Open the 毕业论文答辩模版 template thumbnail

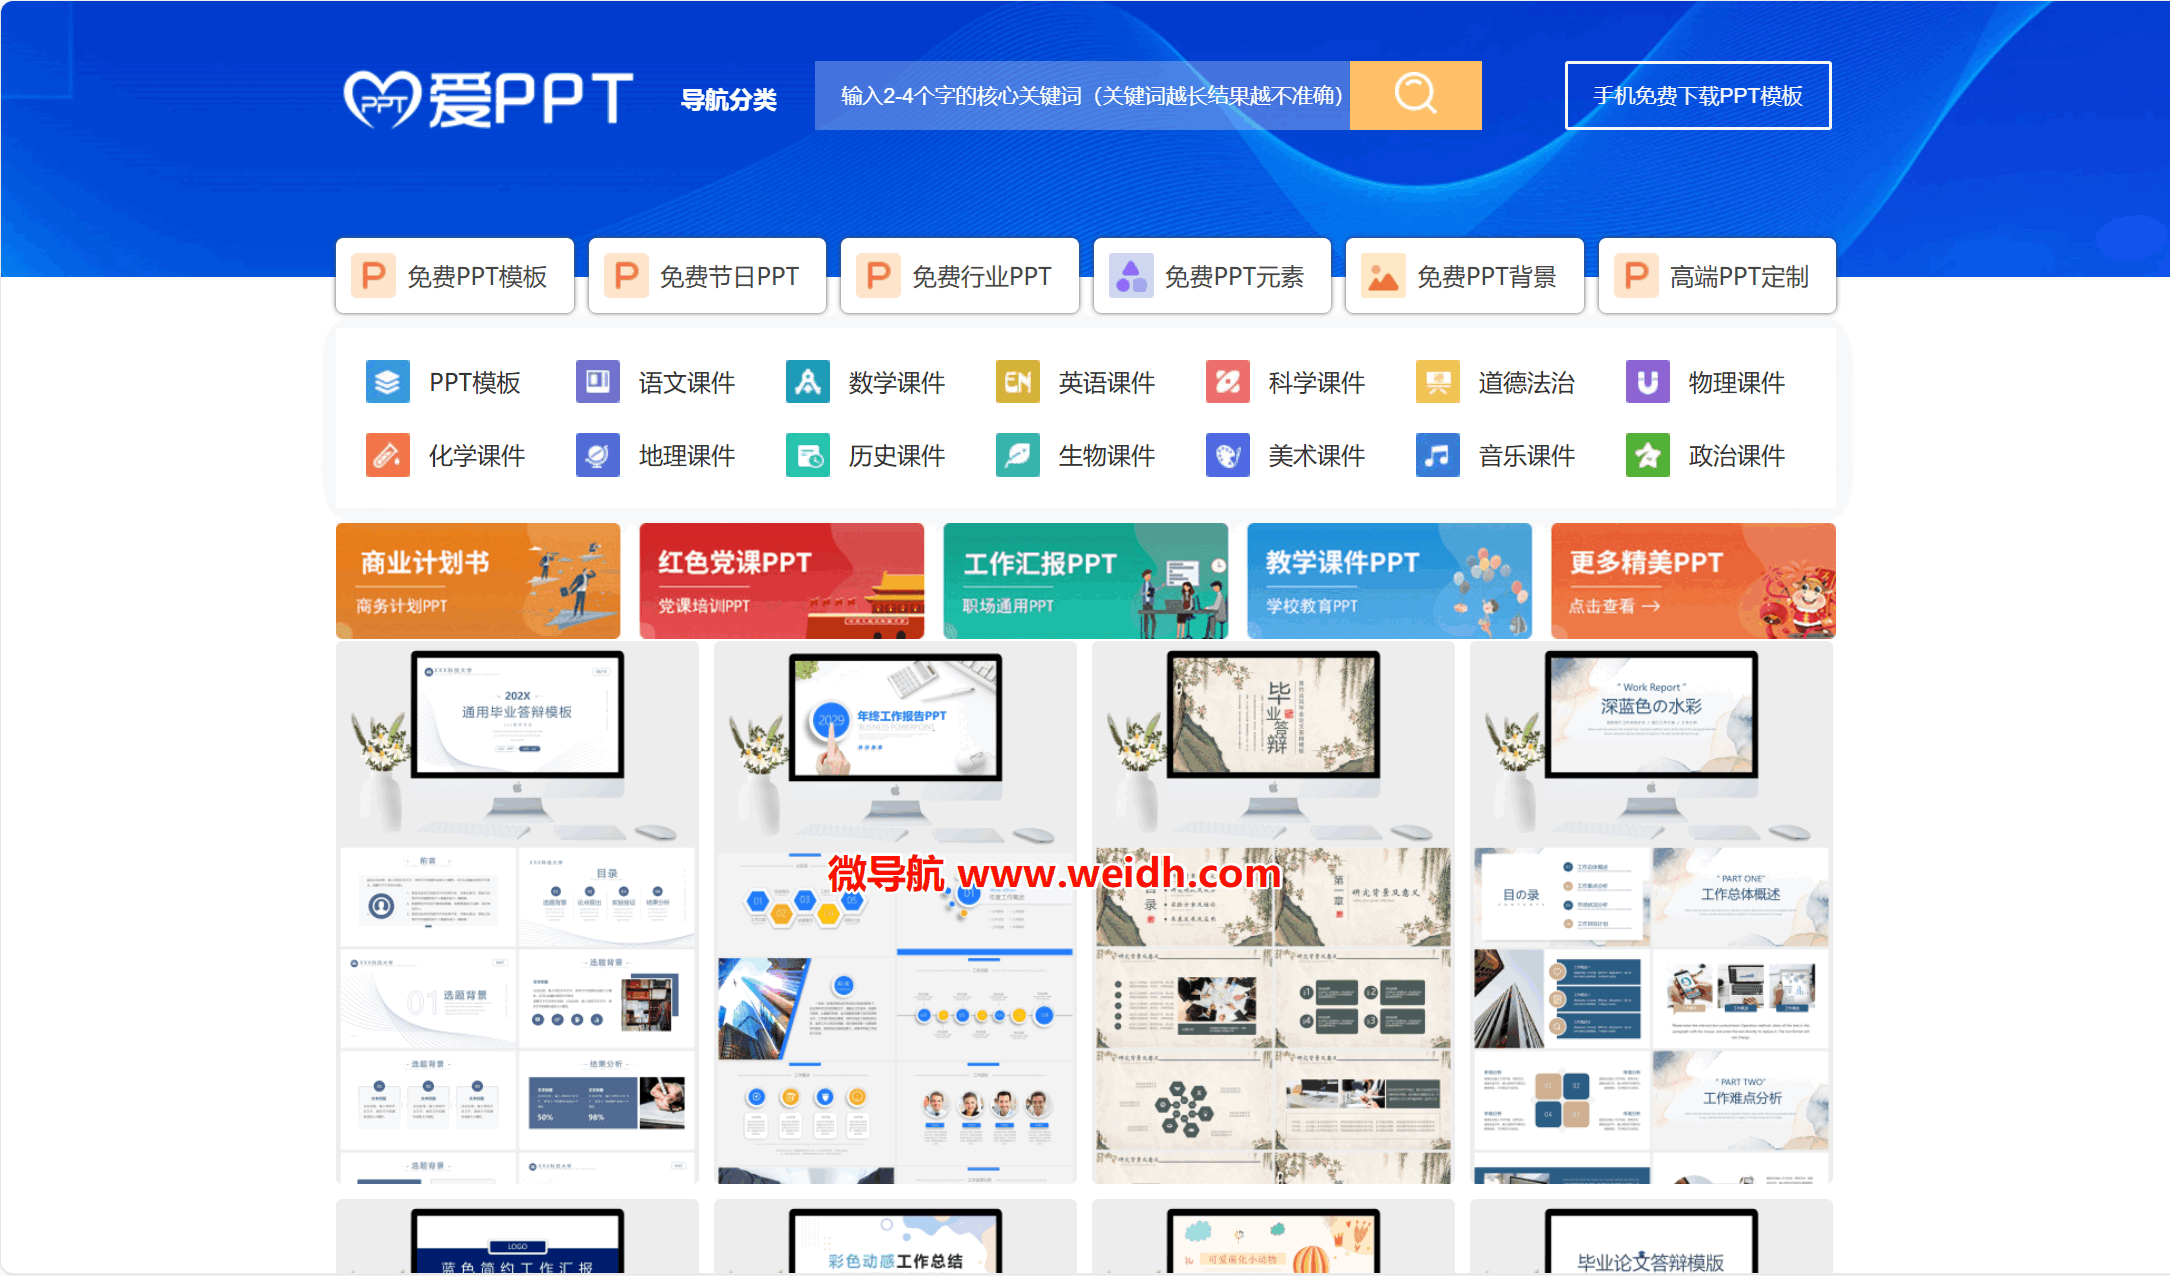tap(1651, 1237)
